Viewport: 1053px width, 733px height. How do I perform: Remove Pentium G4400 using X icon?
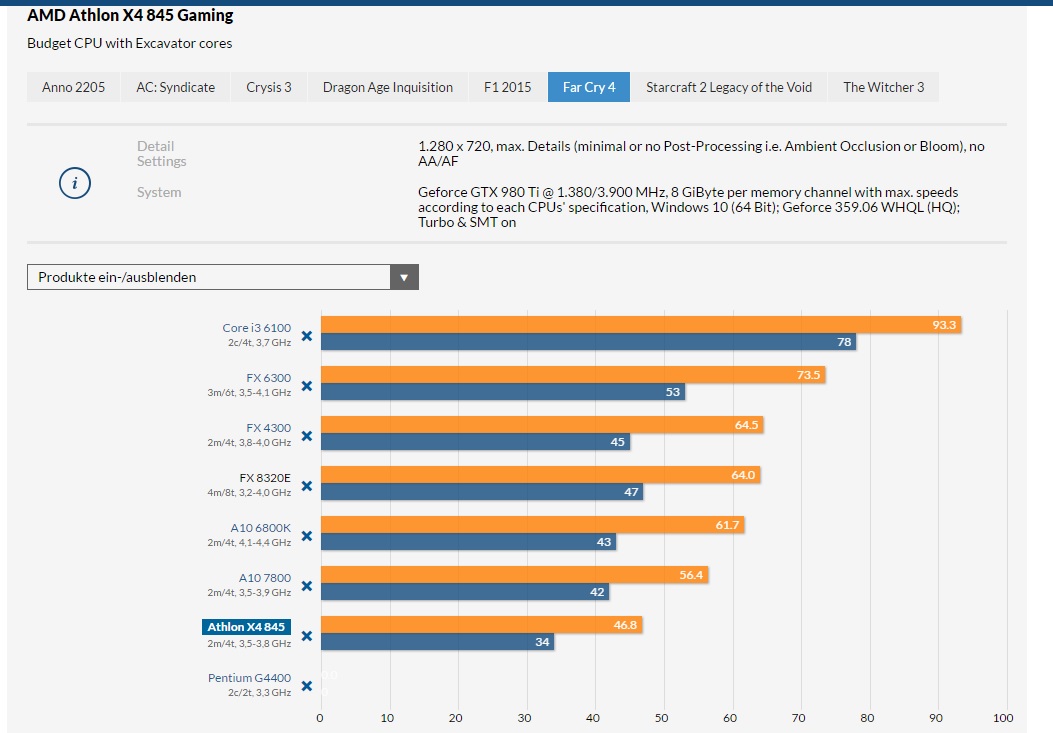click(307, 686)
